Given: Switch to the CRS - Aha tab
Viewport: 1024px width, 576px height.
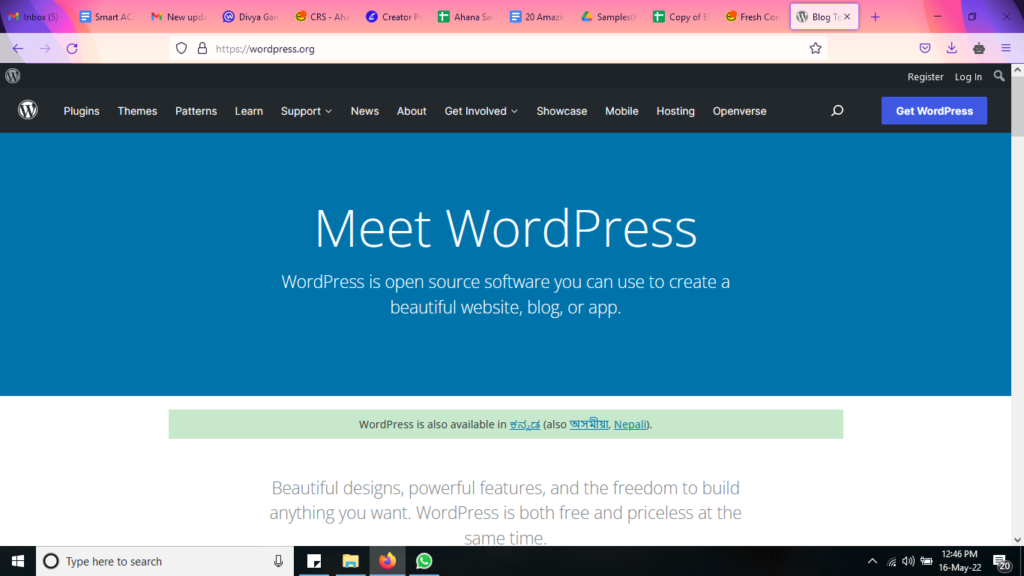Looking at the screenshot, I should [321, 17].
